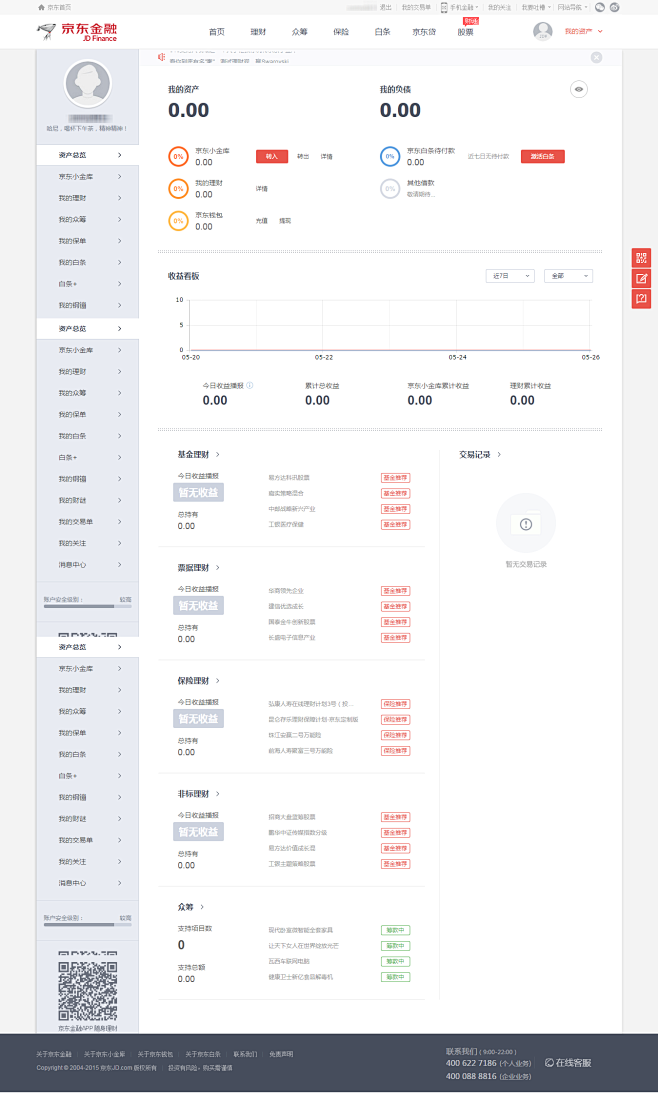The image size is (658, 1100).
Task: Open the 近7日 period dropdown
Action: pyautogui.click(x=510, y=276)
